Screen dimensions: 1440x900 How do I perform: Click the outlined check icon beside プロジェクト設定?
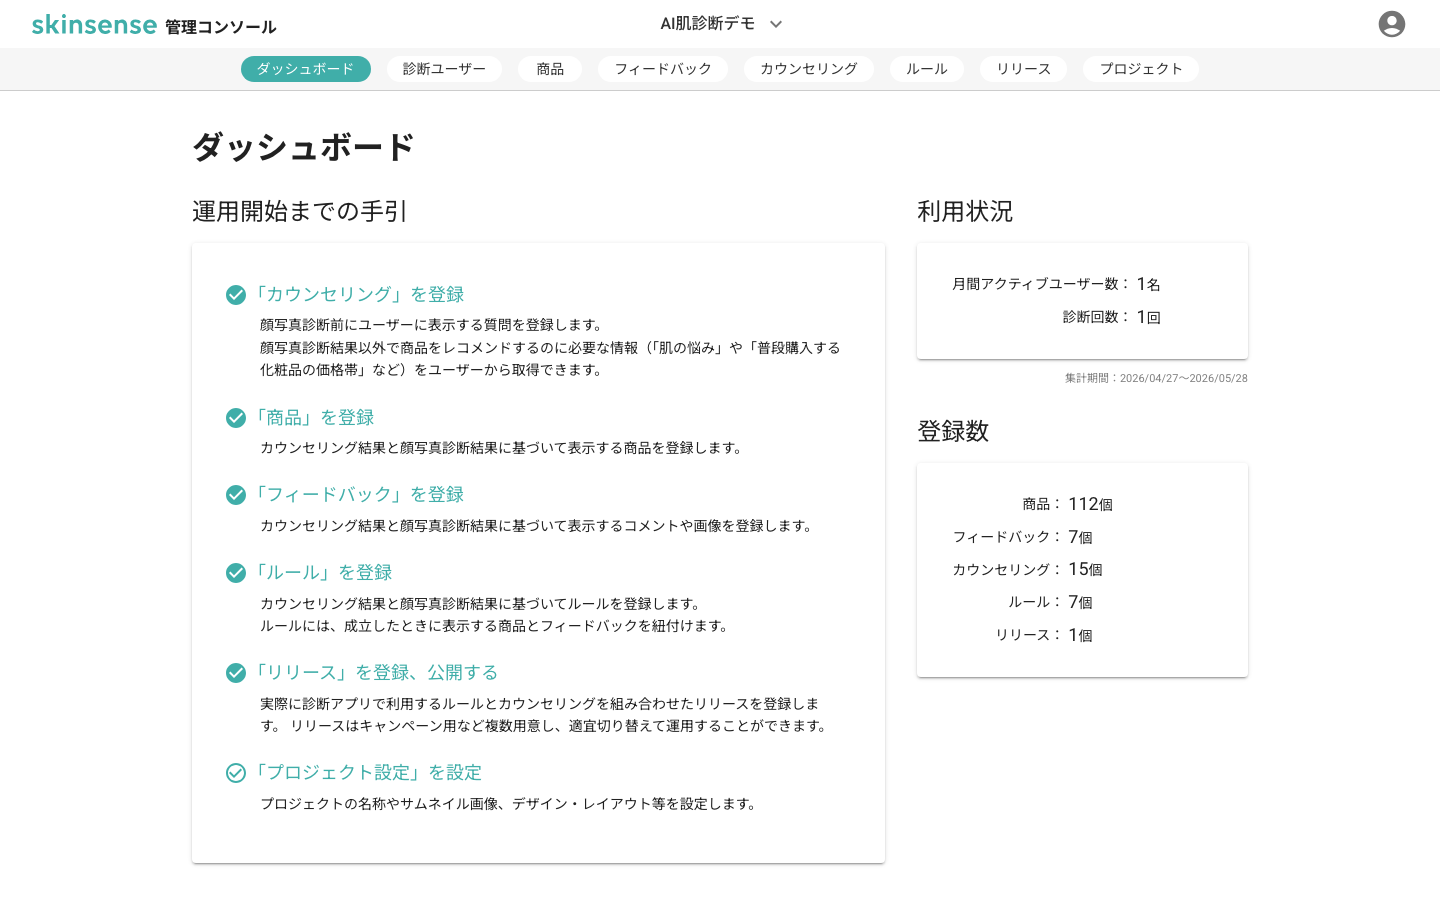pyautogui.click(x=236, y=773)
